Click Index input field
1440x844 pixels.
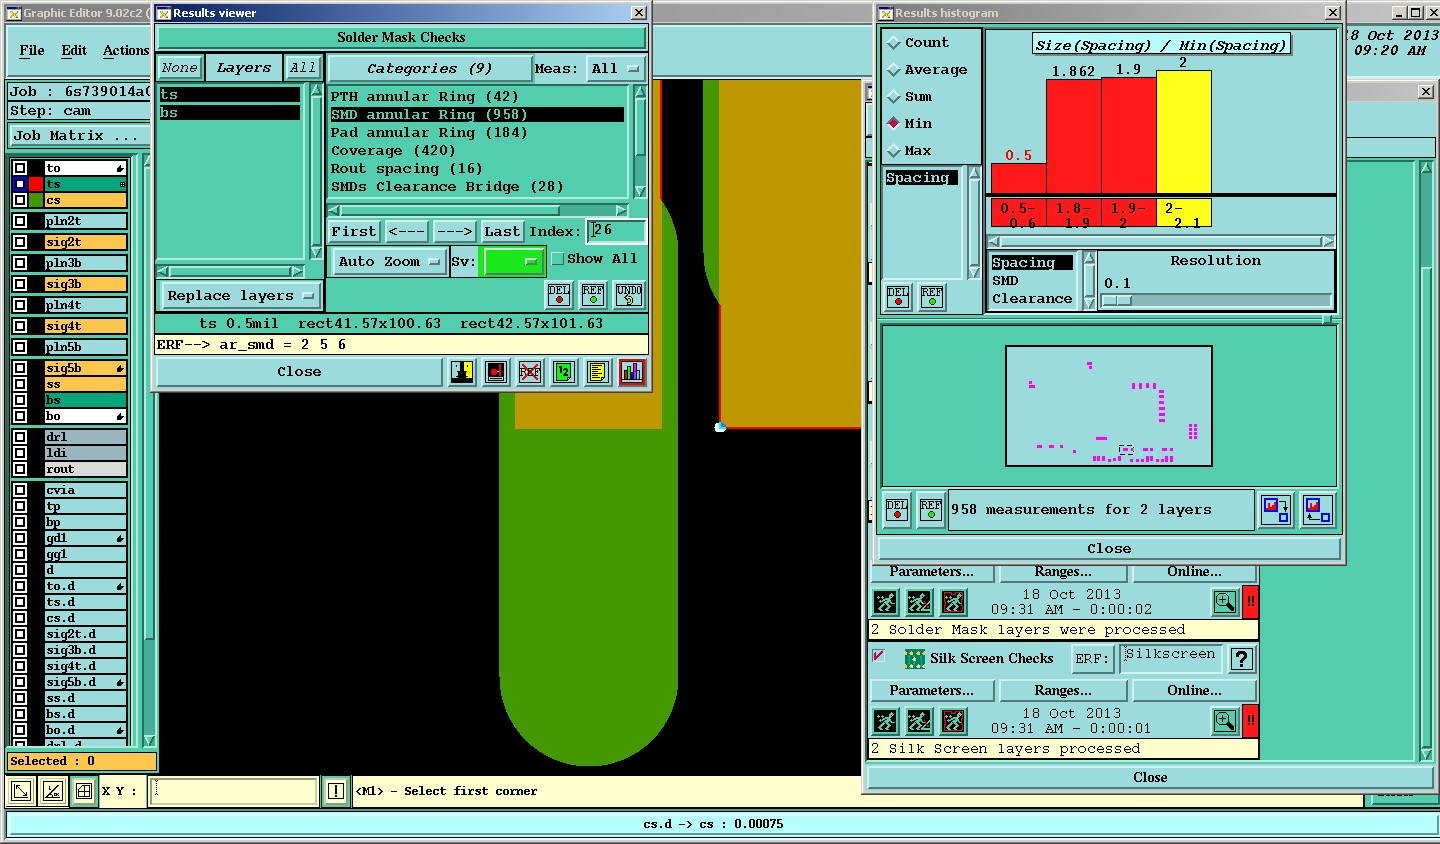coord(616,231)
